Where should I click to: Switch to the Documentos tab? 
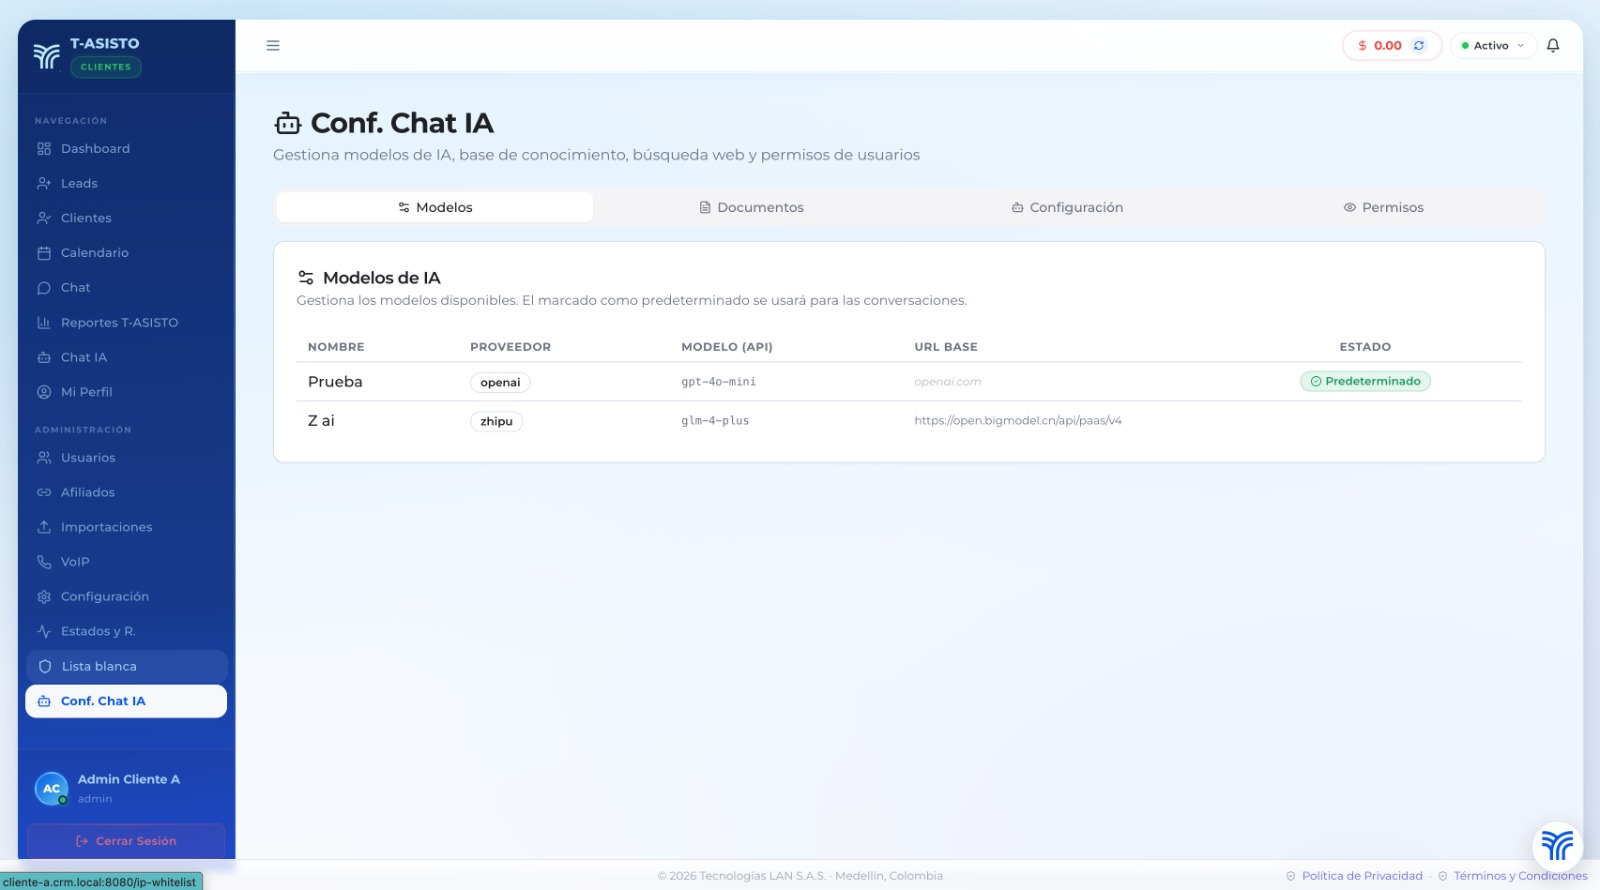click(751, 207)
